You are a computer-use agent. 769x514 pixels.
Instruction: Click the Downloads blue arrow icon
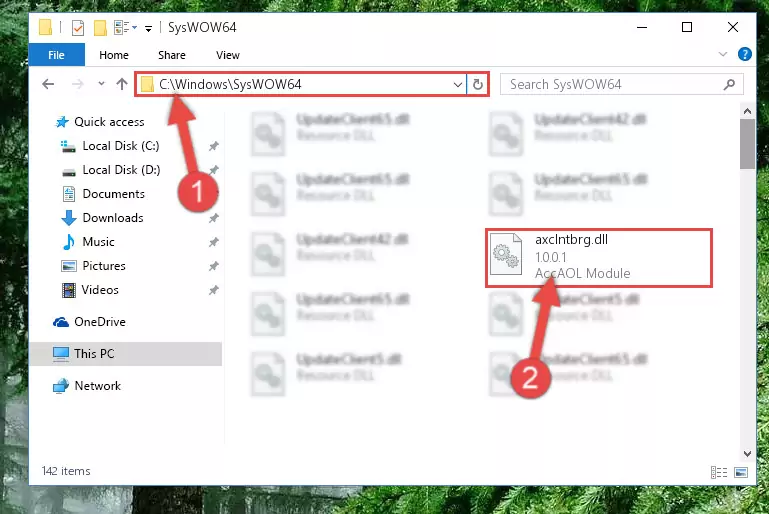[x=69, y=218]
